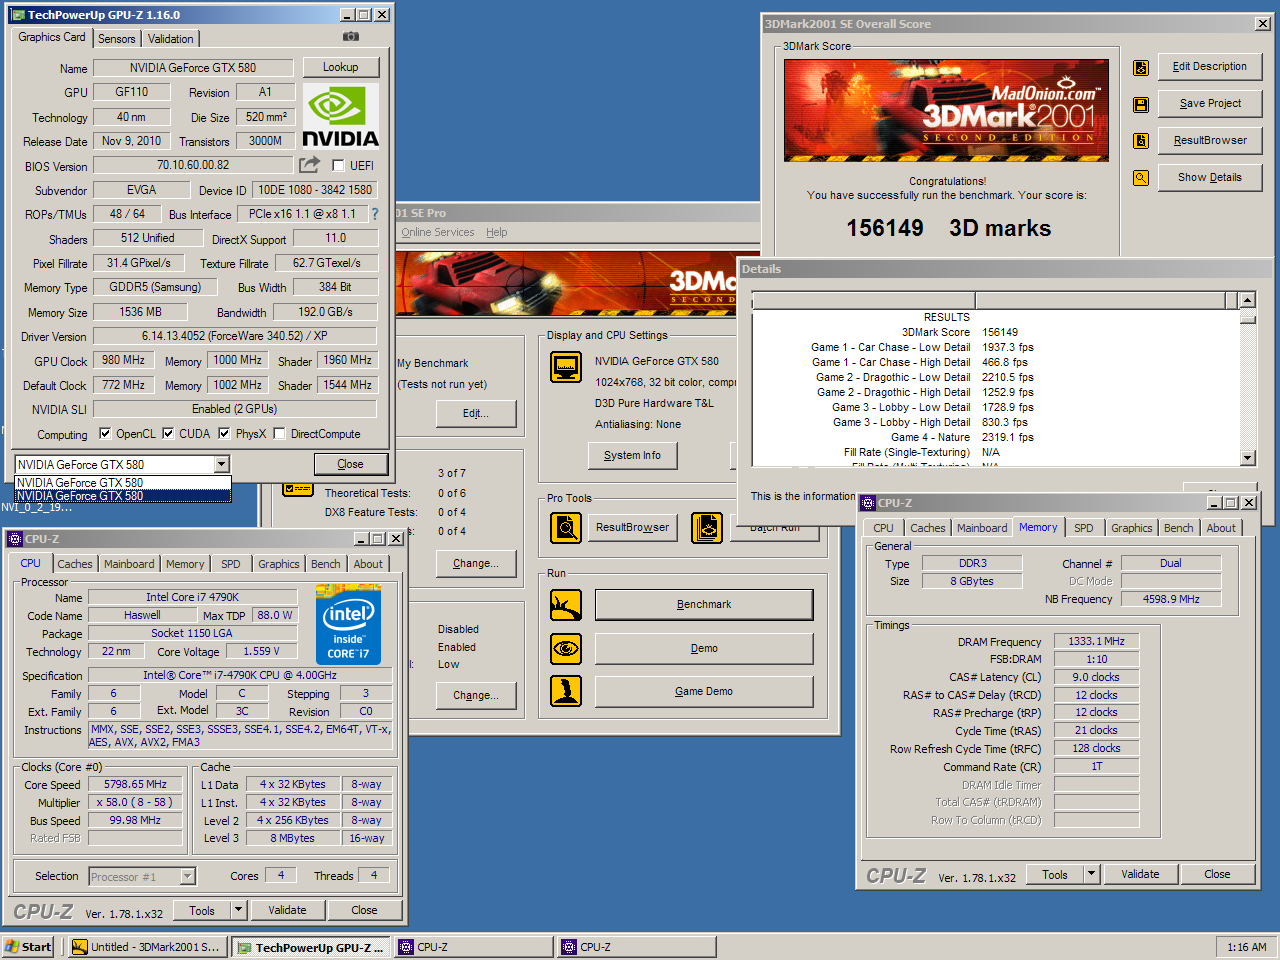
Task: Click the Untitled - 3DMark2001 taskbar item
Action: coord(147,947)
